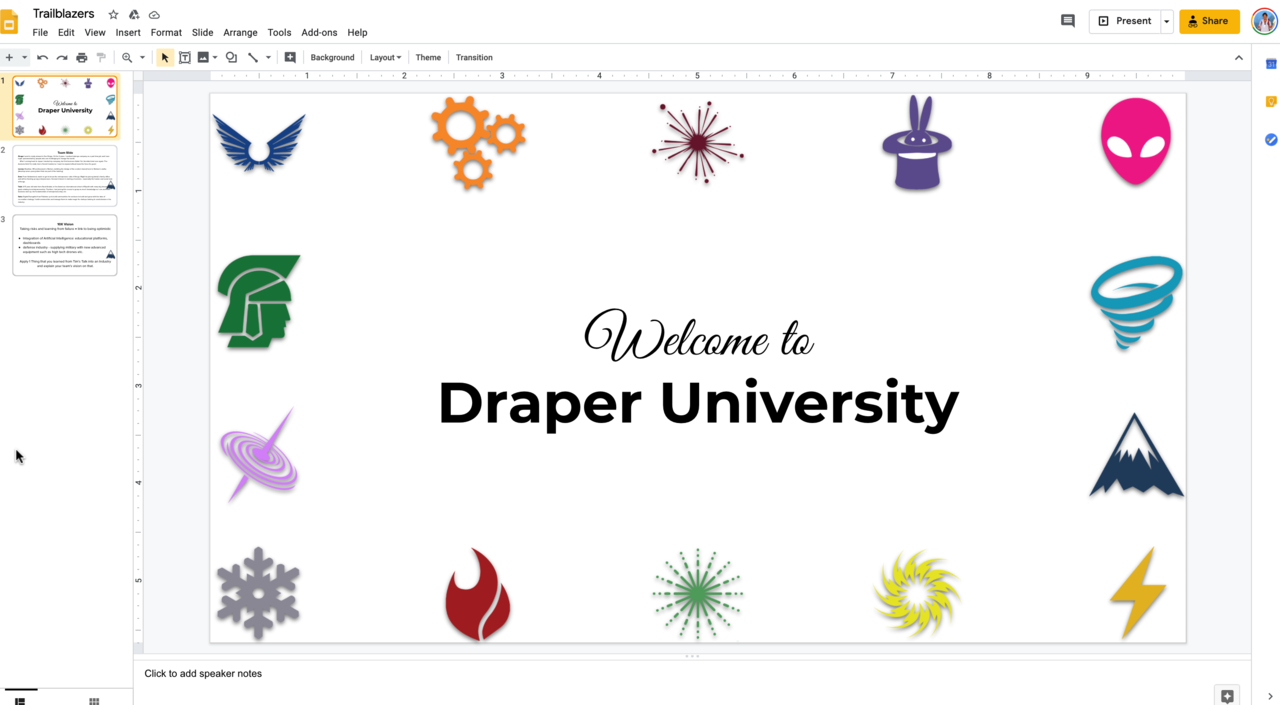Open the Tools menu

[x=279, y=33]
